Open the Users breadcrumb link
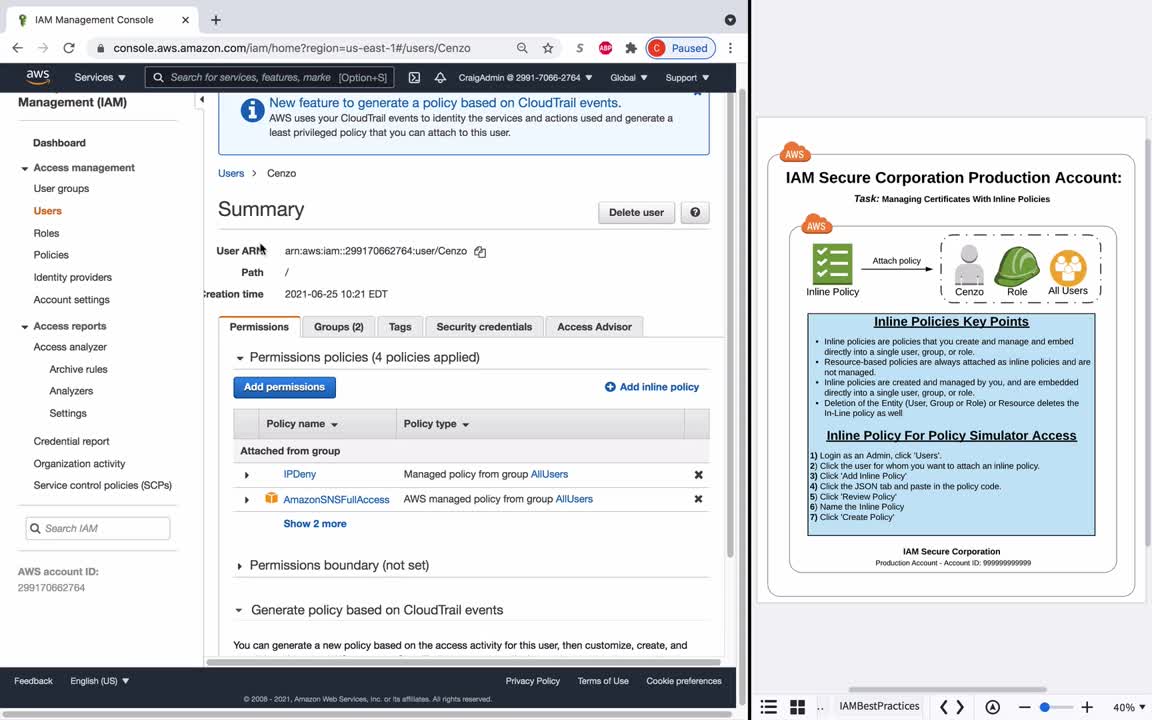Screen dimensions: 1152x720 pyautogui.click(x=231, y=173)
